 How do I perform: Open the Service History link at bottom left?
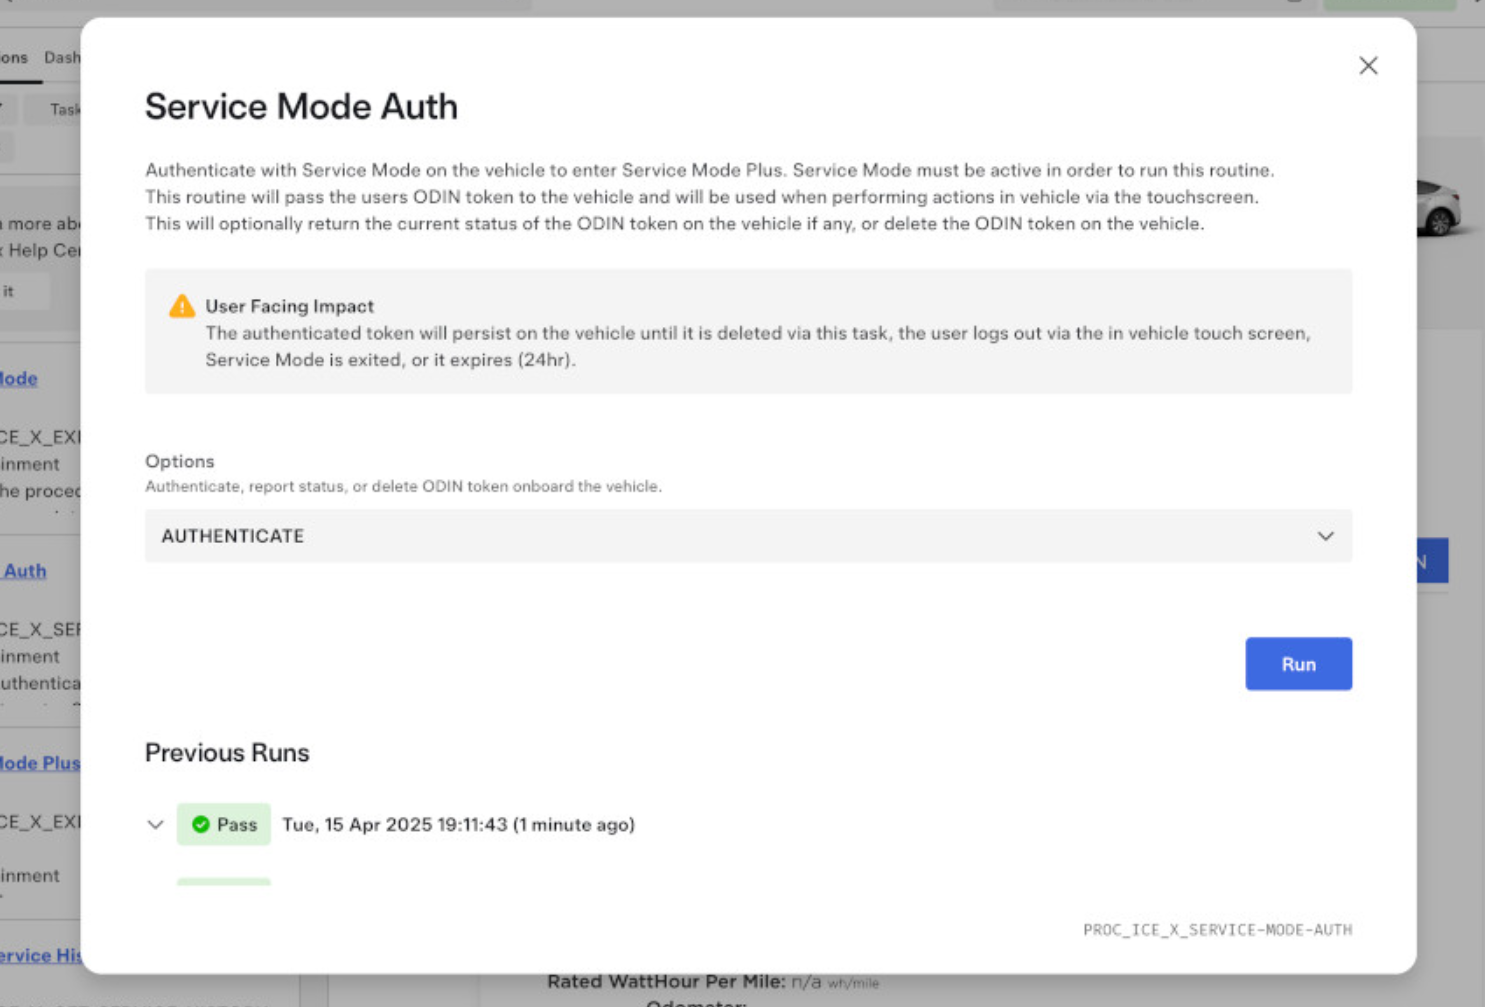40,955
